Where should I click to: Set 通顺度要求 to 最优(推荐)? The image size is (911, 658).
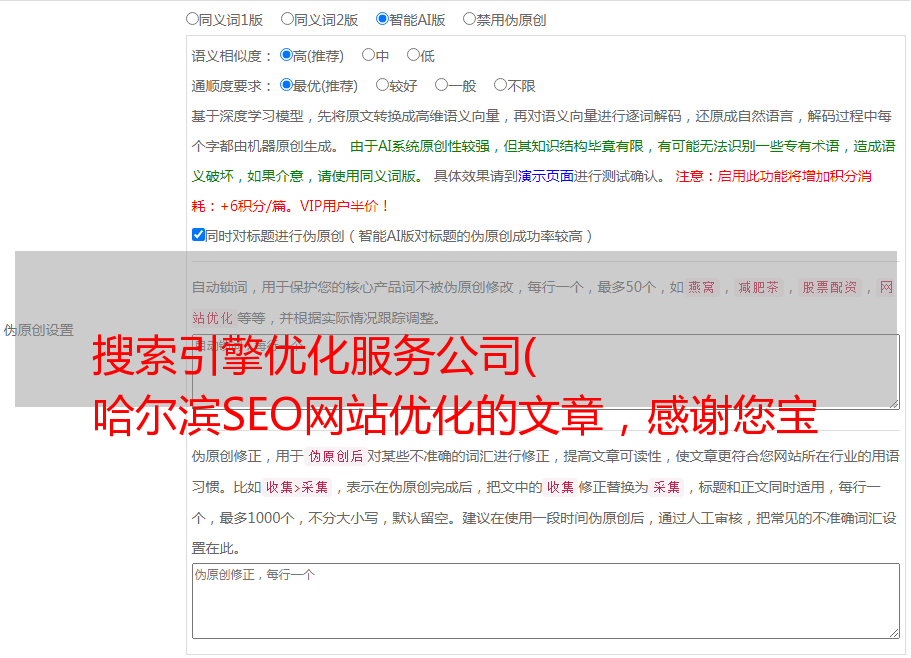click(x=287, y=86)
